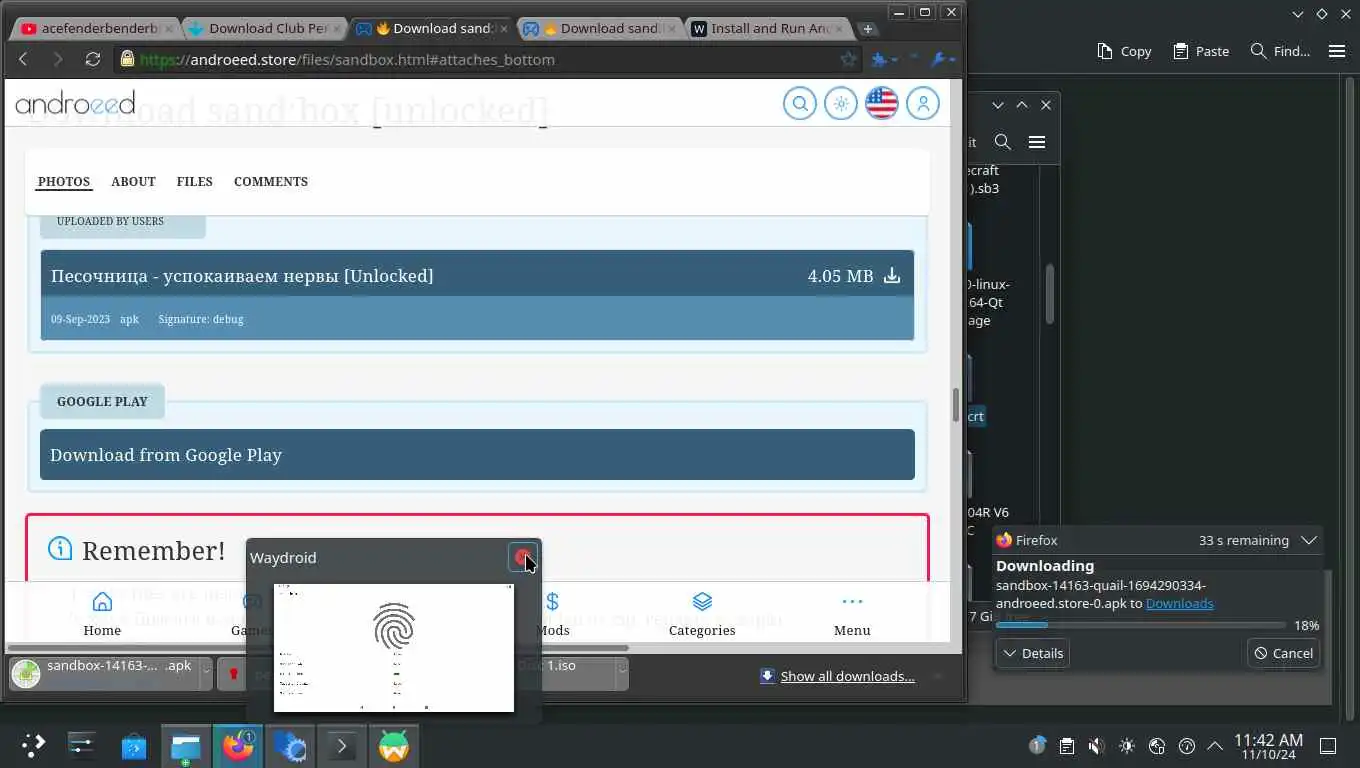Cancel the Firefox download
The width and height of the screenshot is (1360, 768).
click(1283, 653)
